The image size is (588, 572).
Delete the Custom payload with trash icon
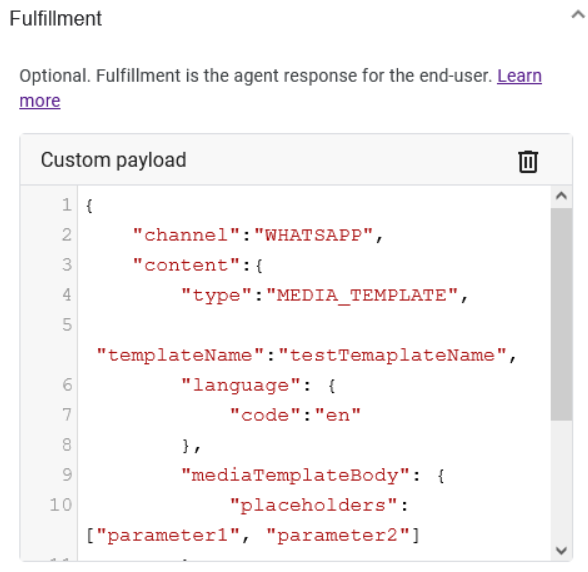coord(528,162)
